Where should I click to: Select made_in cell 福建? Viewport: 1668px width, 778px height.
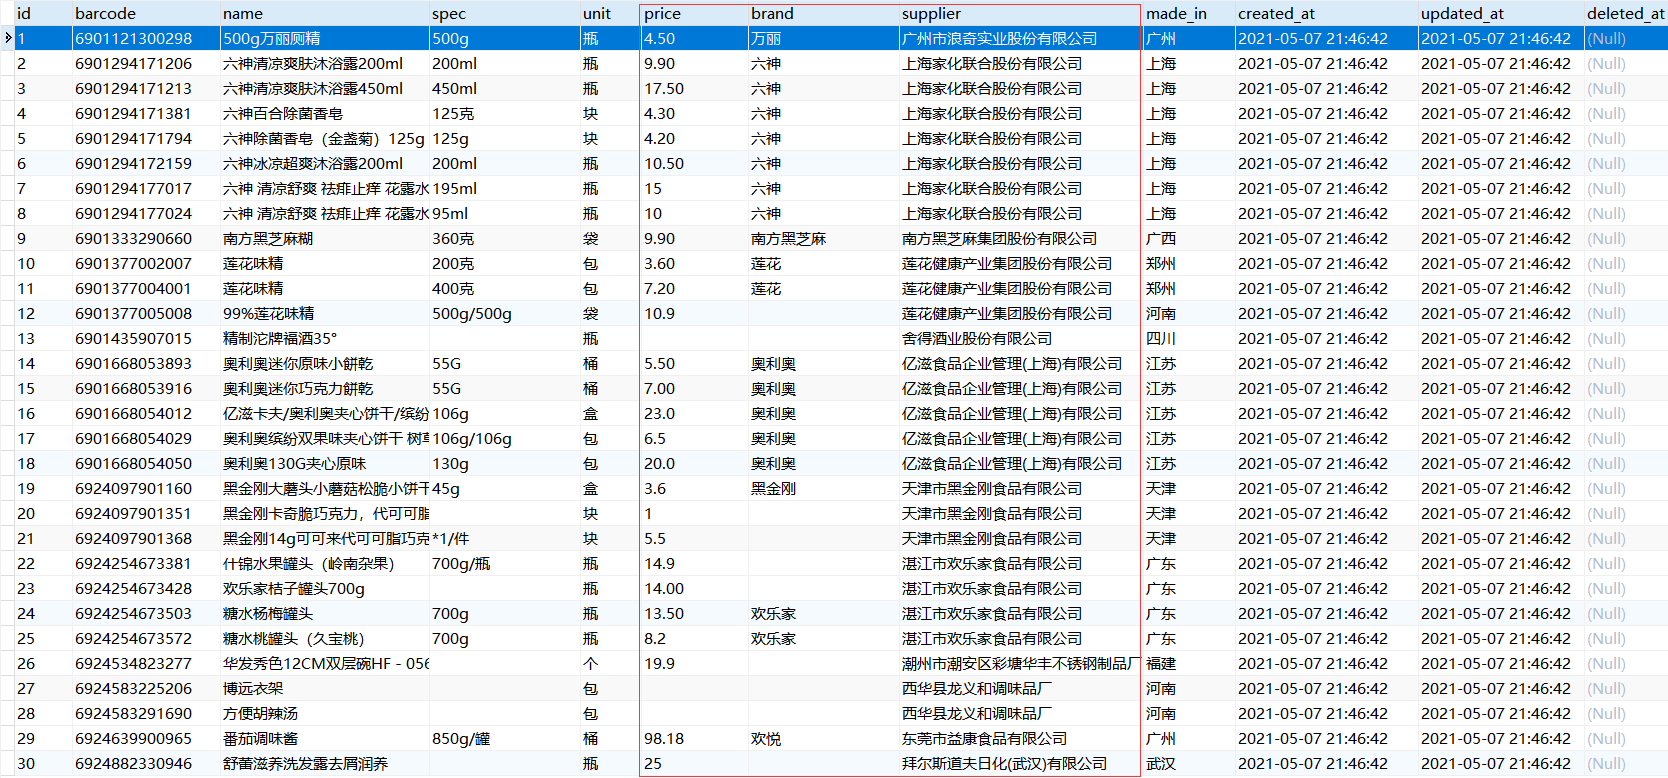pyautogui.click(x=1189, y=663)
